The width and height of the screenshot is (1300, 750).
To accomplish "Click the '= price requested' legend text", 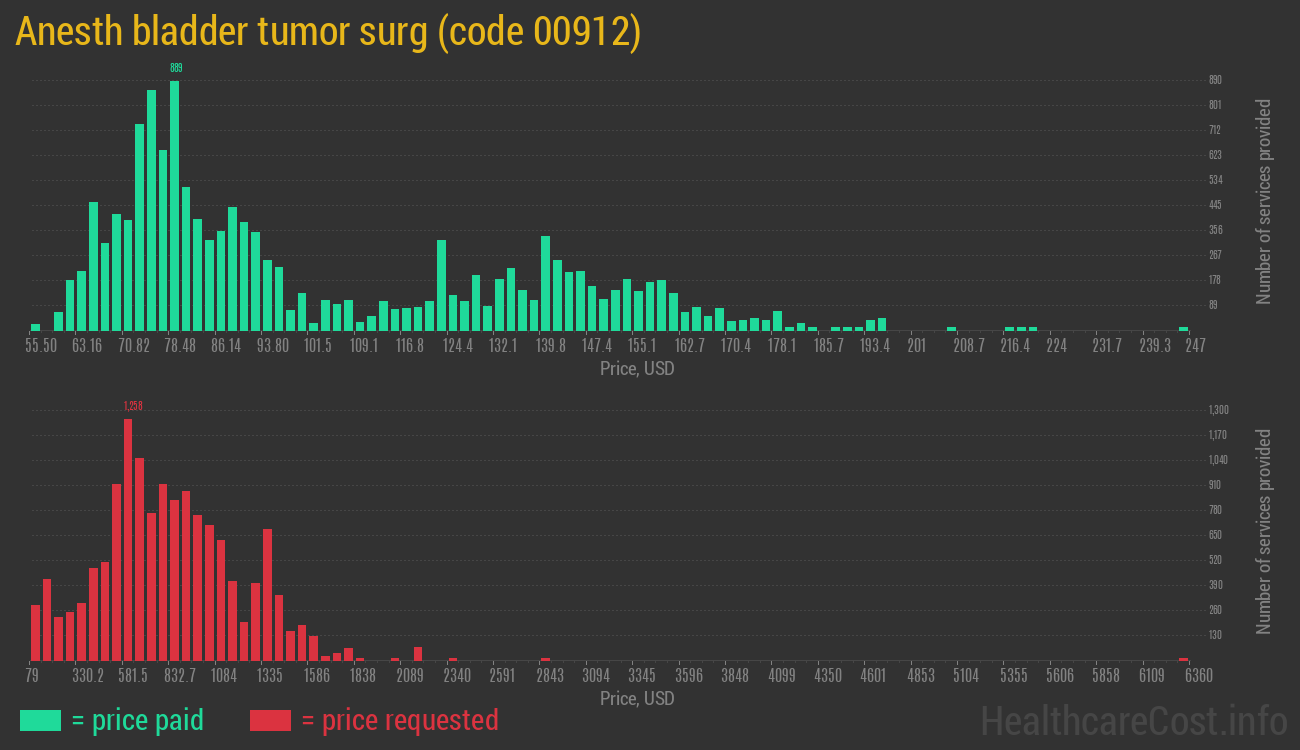I will coord(399,720).
